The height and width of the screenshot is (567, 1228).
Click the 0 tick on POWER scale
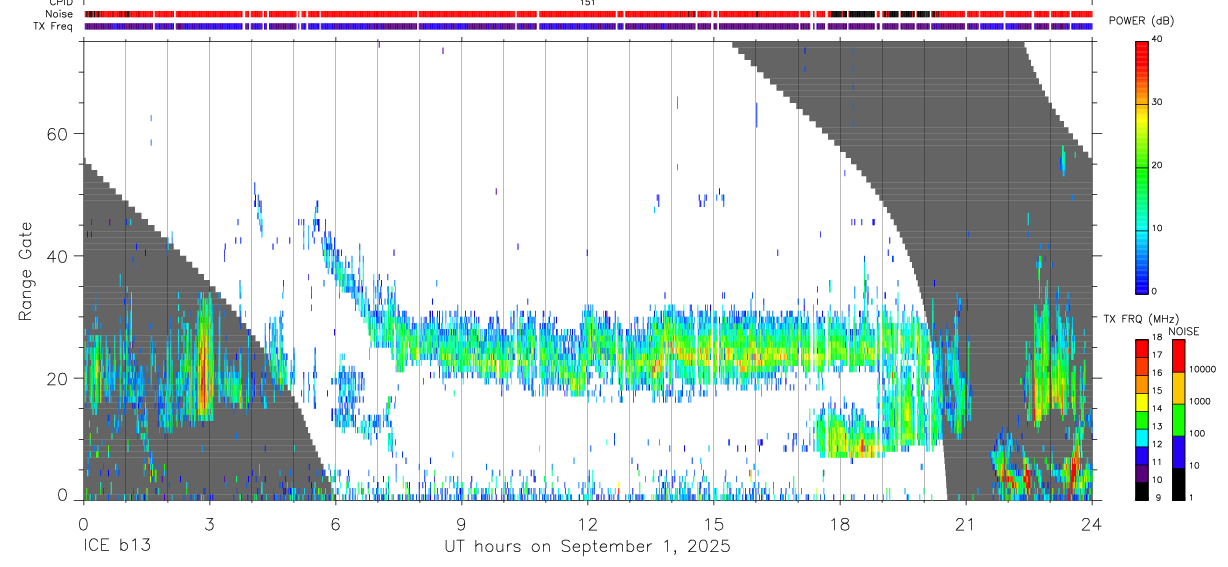click(1154, 291)
